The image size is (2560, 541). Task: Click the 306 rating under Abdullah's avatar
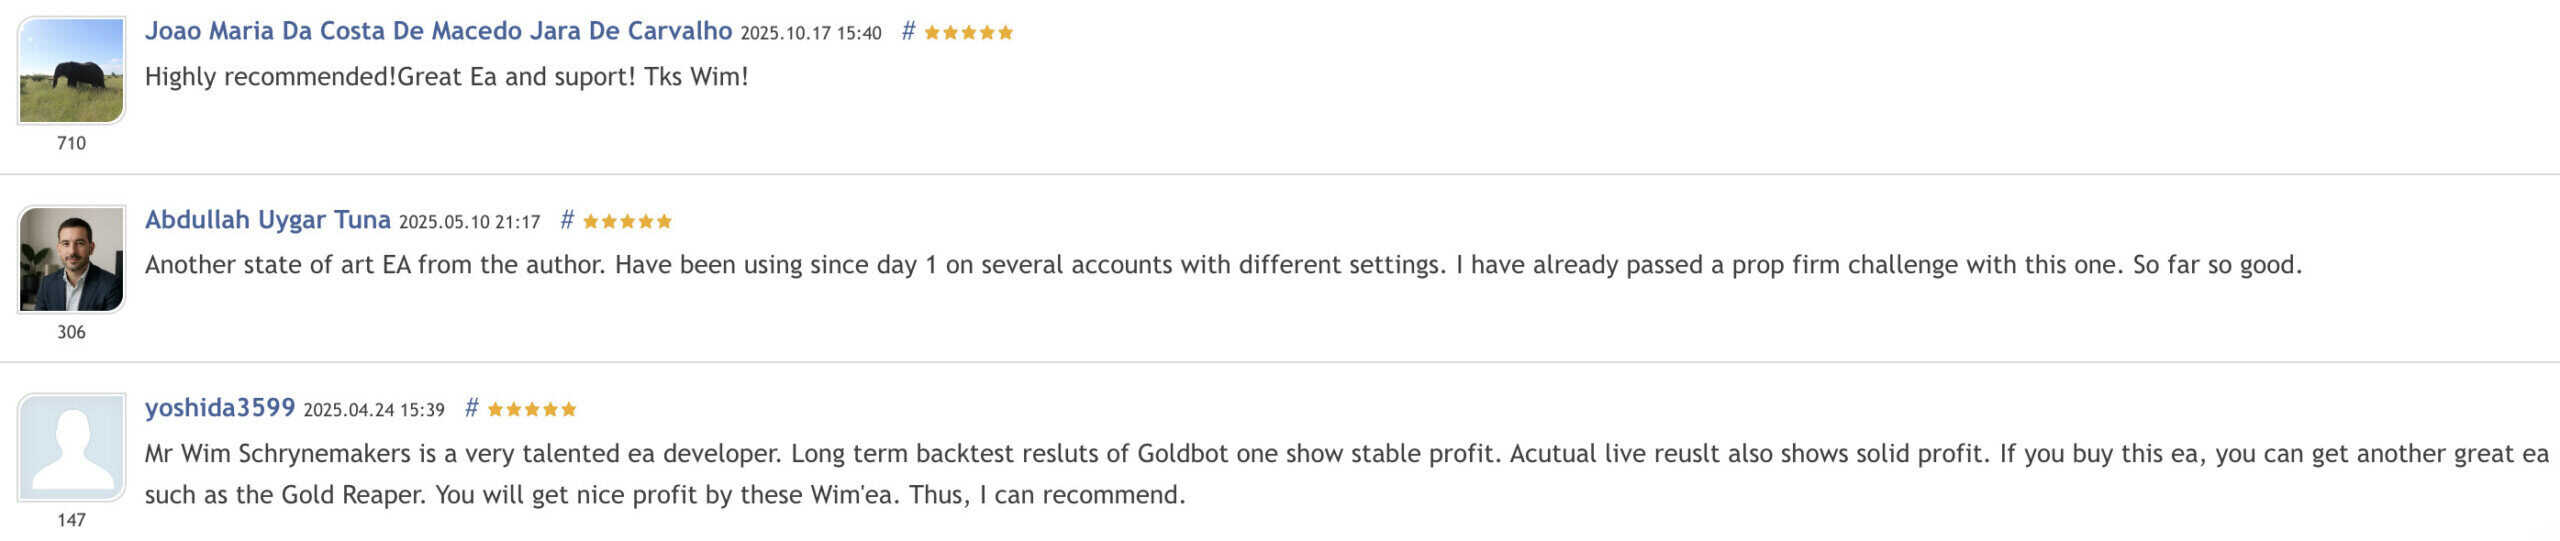click(72, 332)
